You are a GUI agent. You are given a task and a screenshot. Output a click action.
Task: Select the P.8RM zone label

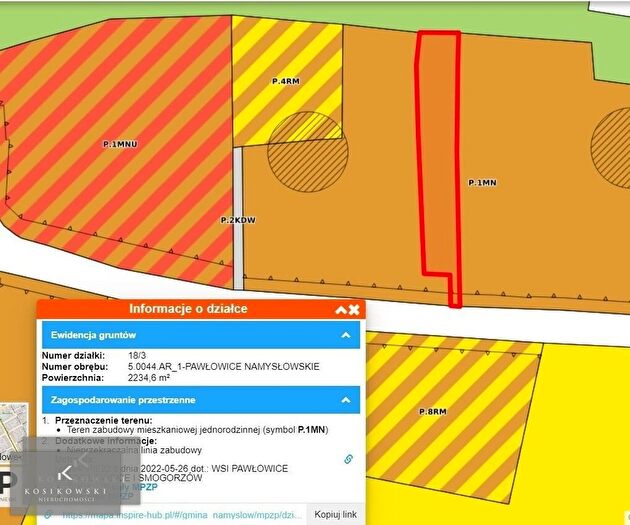(433, 411)
